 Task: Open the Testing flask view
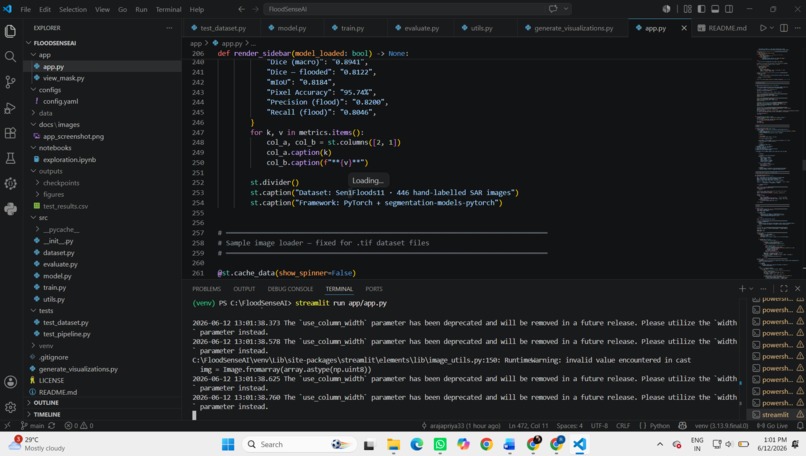[10, 158]
